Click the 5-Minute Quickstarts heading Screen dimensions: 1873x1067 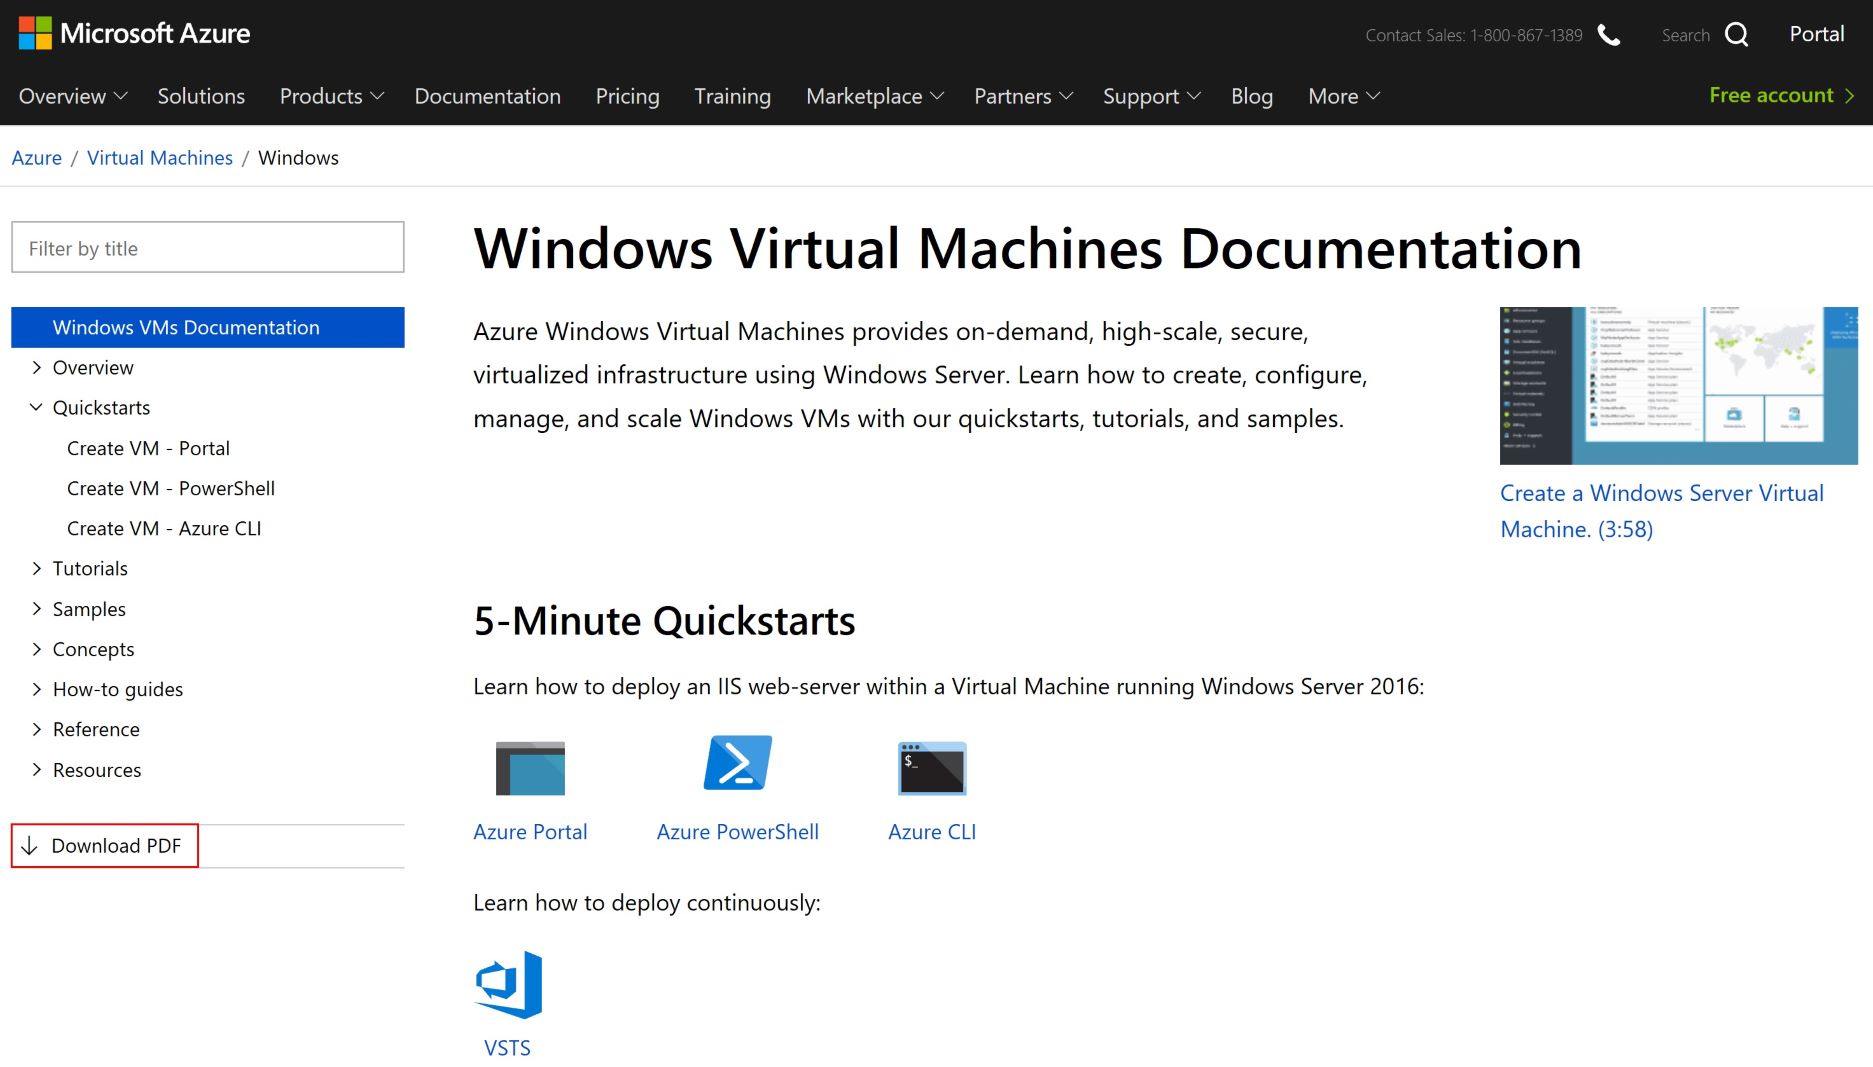tap(664, 621)
